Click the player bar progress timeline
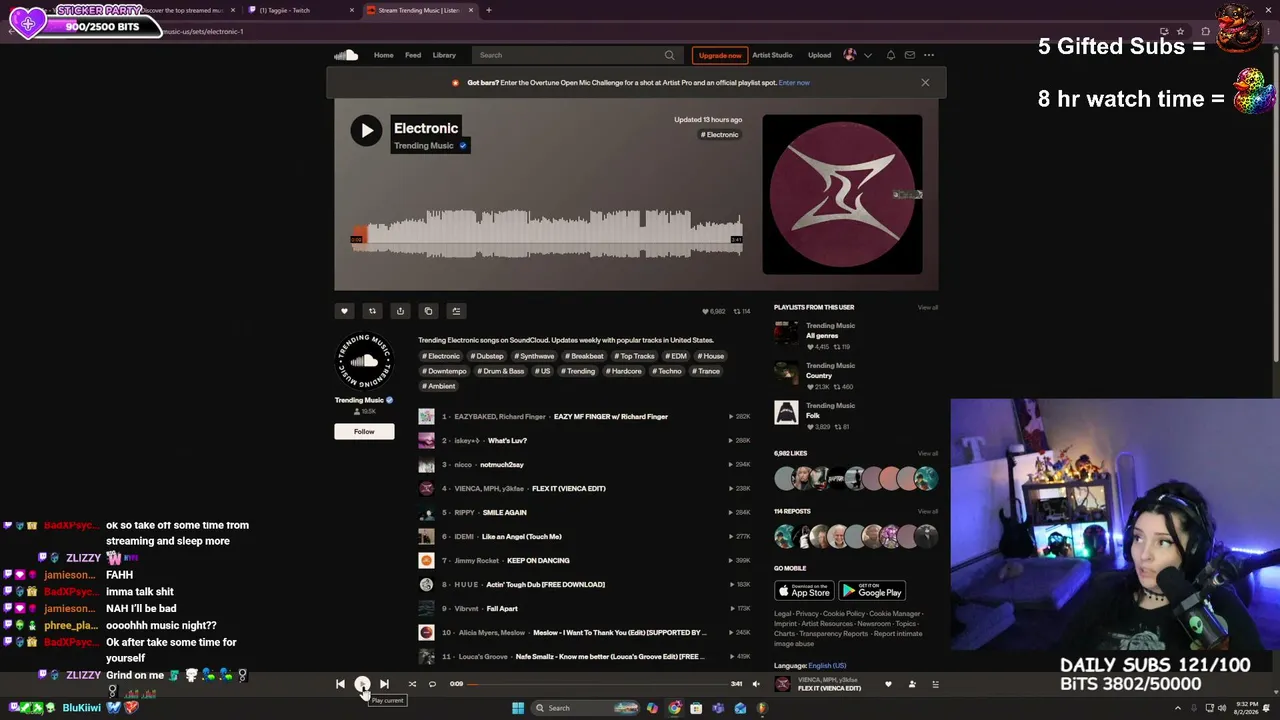Viewport: 1280px width, 720px height. tap(598, 684)
